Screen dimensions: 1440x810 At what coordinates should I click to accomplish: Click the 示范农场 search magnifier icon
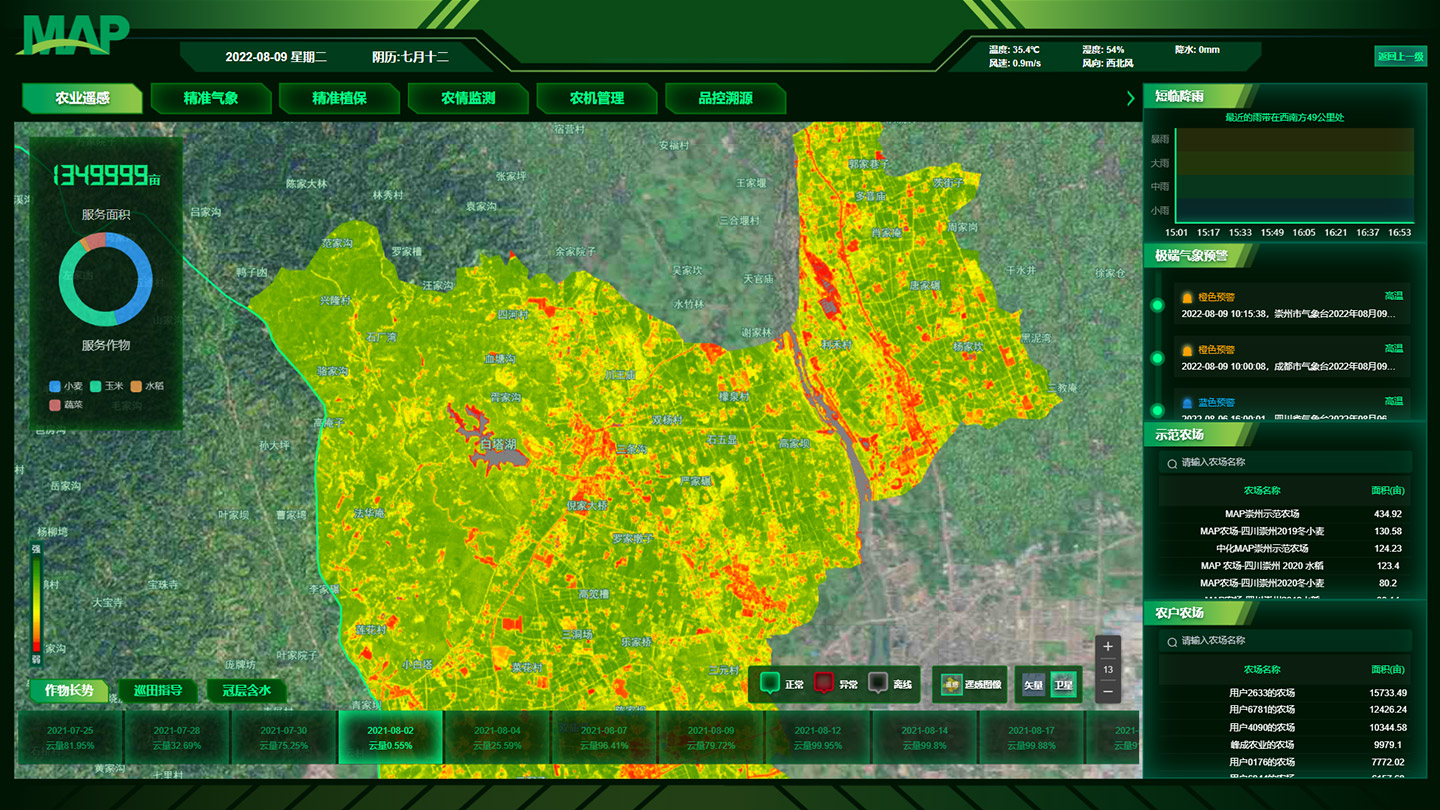tap(1172, 463)
